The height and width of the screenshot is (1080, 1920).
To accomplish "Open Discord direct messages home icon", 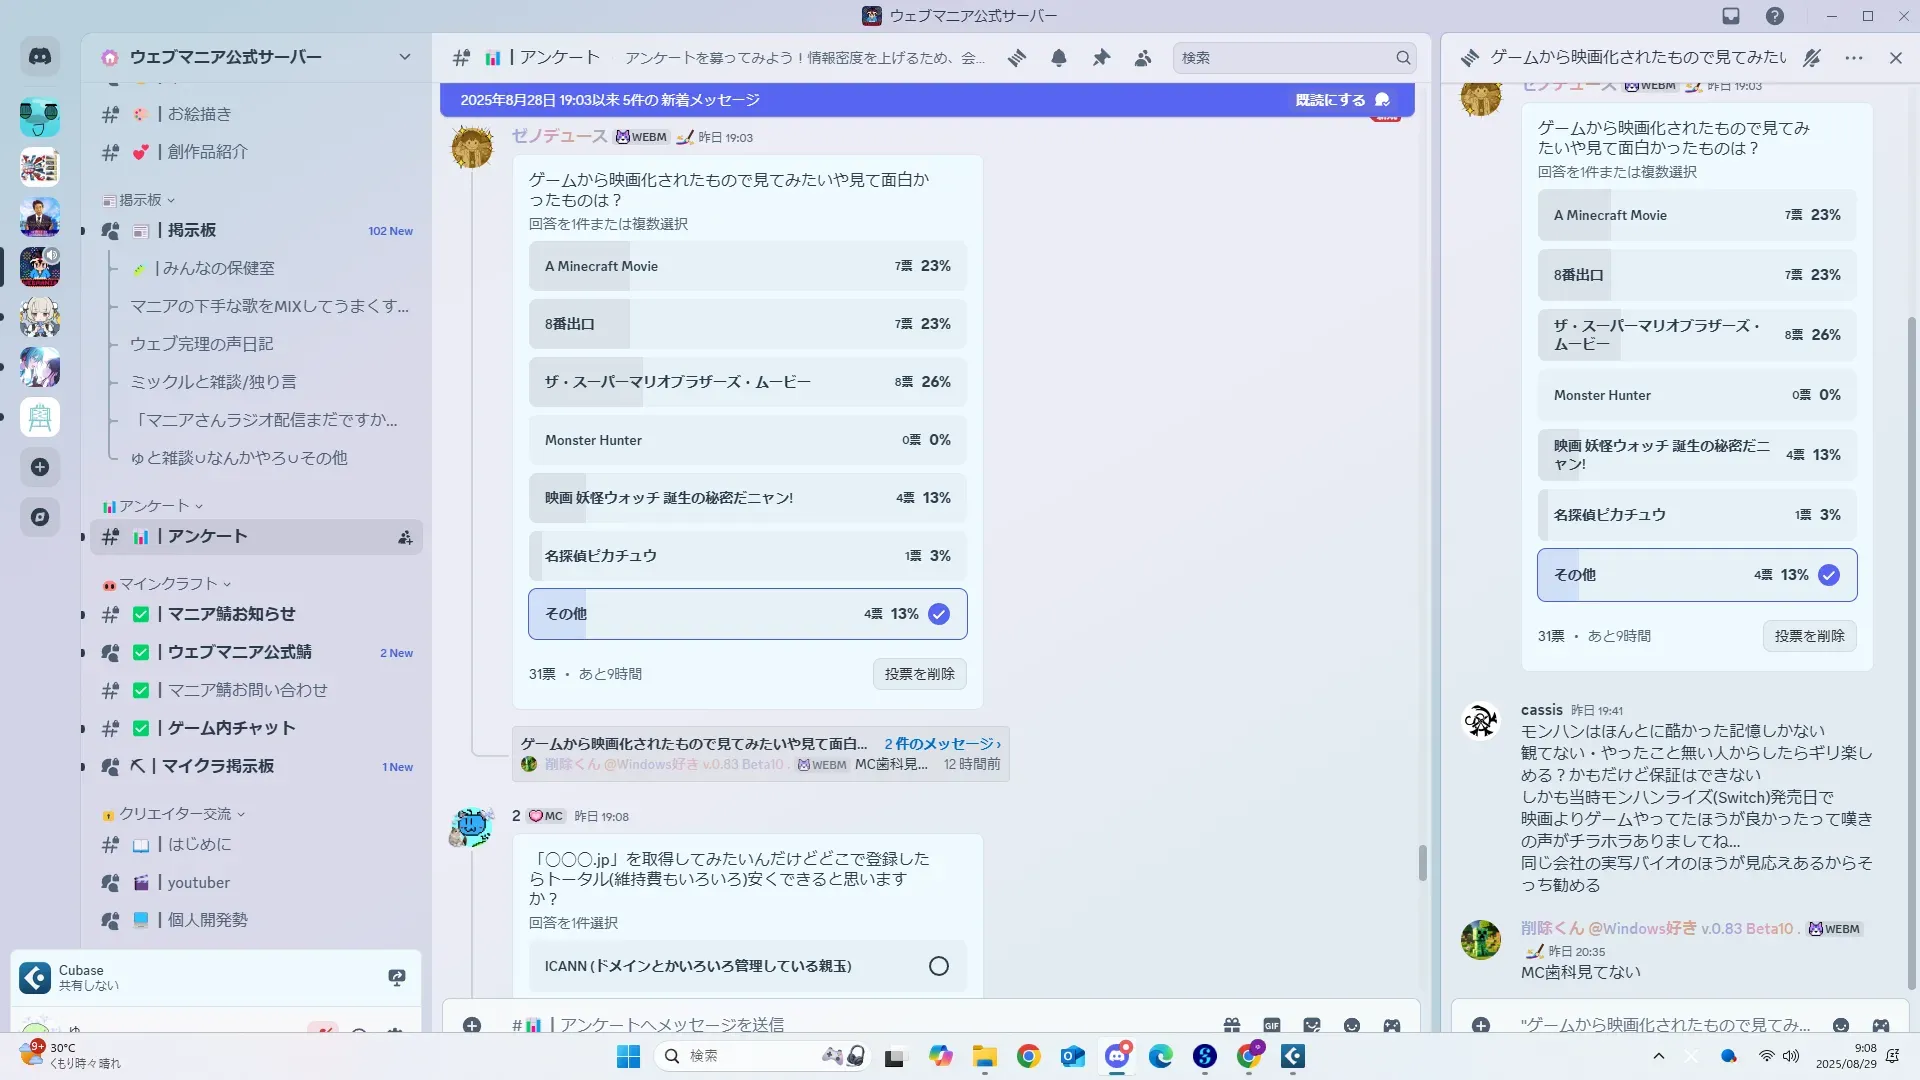I will 40,57.
